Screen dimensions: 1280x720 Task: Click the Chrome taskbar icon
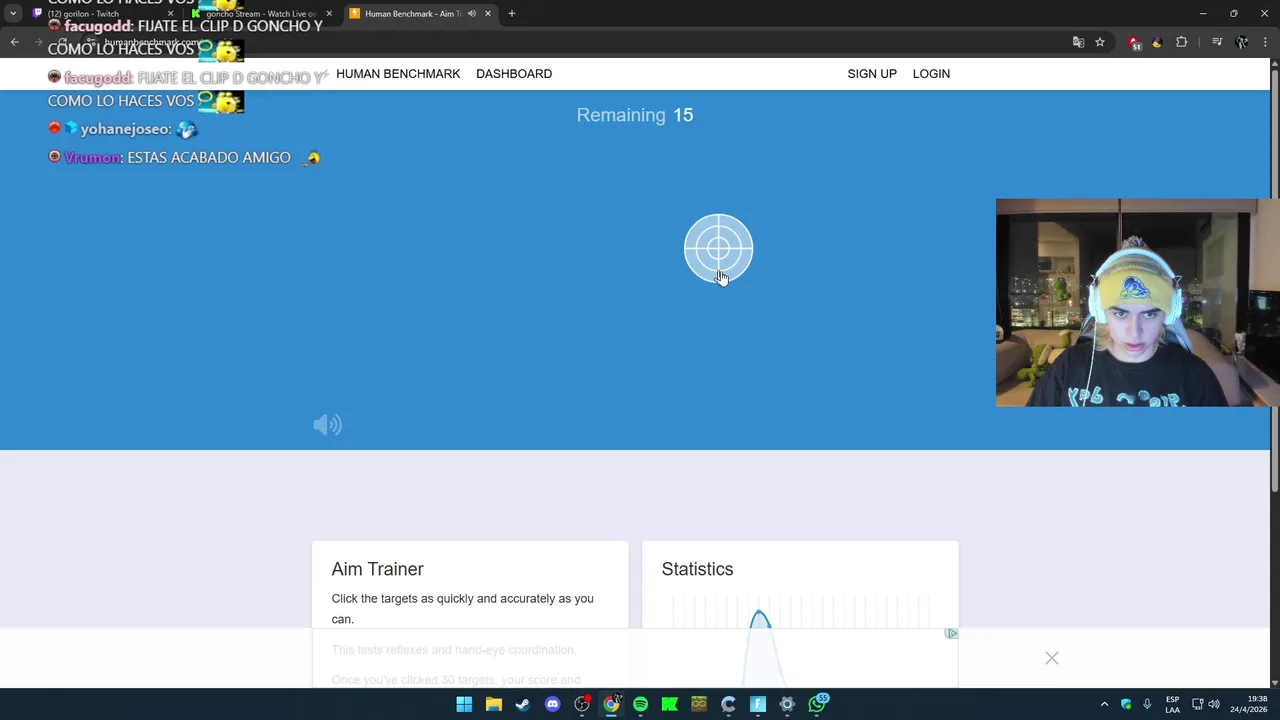pos(611,704)
